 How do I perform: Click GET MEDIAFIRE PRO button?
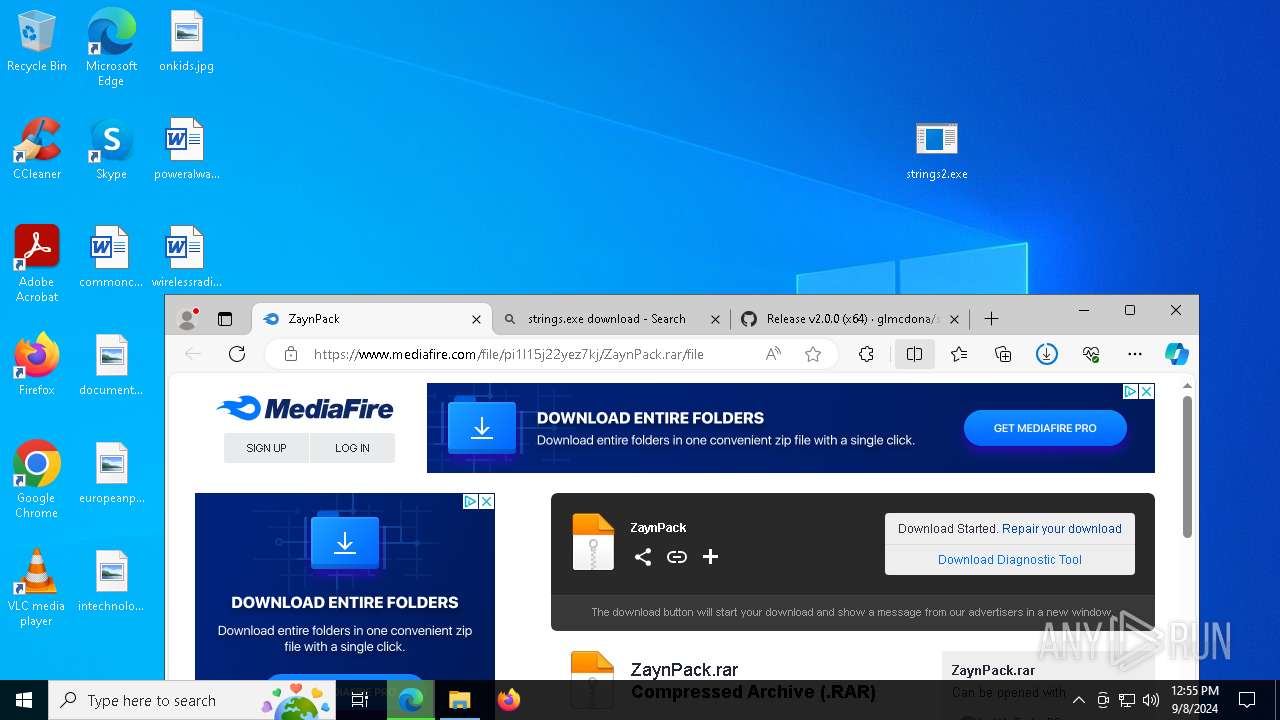point(1045,428)
